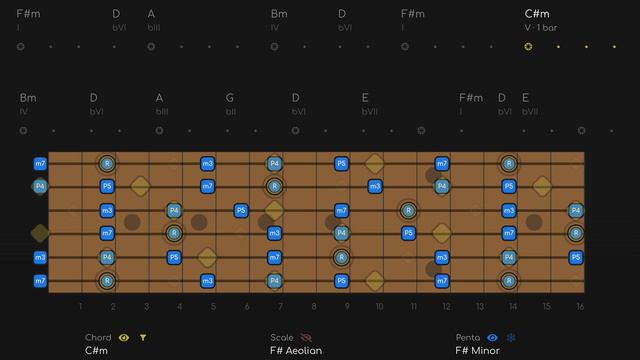Open the F# Minor pentatonic selector
Image resolution: width=640 pixels, height=360 pixels.
click(x=478, y=351)
